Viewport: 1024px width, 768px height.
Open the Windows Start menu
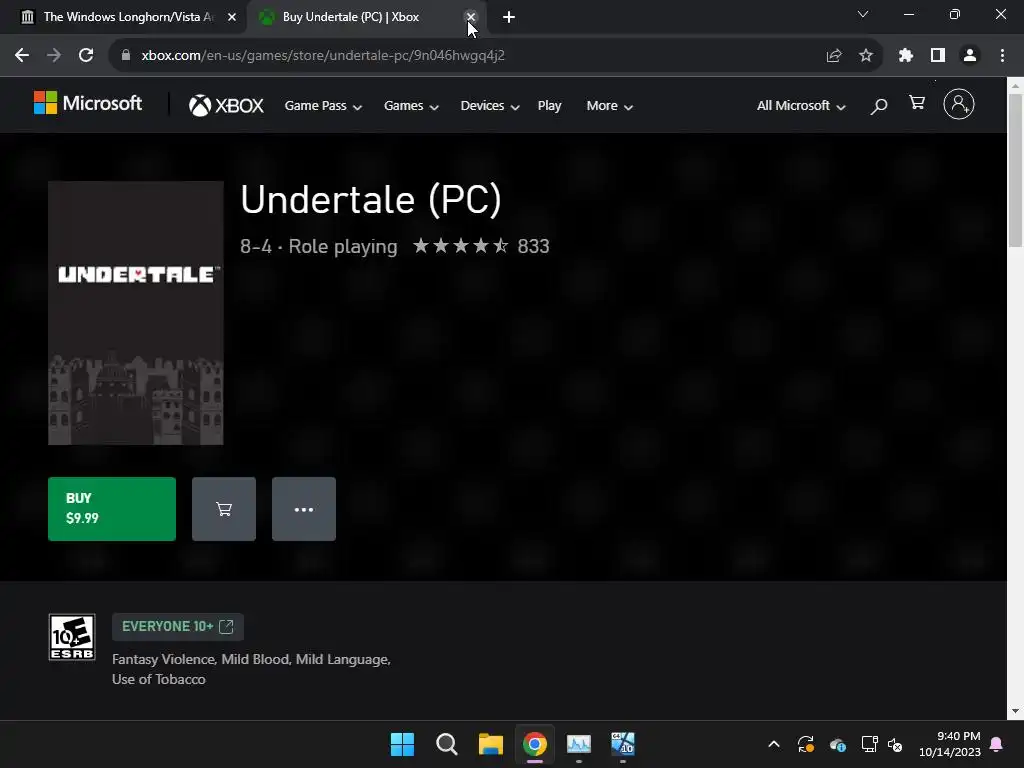(x=402, y=744)
